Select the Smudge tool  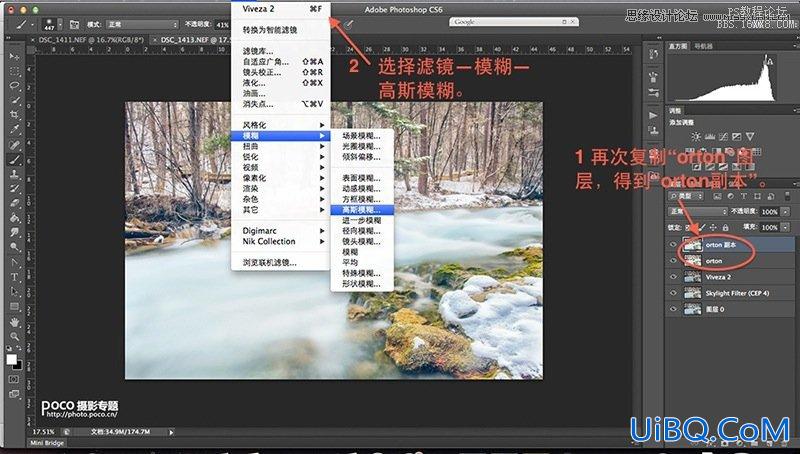pyautogui.click(x=14, y=233)
